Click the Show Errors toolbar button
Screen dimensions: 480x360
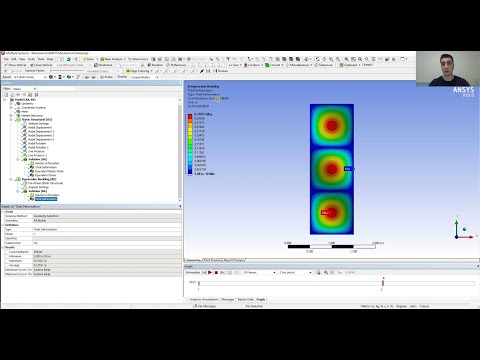coord(138,59)
